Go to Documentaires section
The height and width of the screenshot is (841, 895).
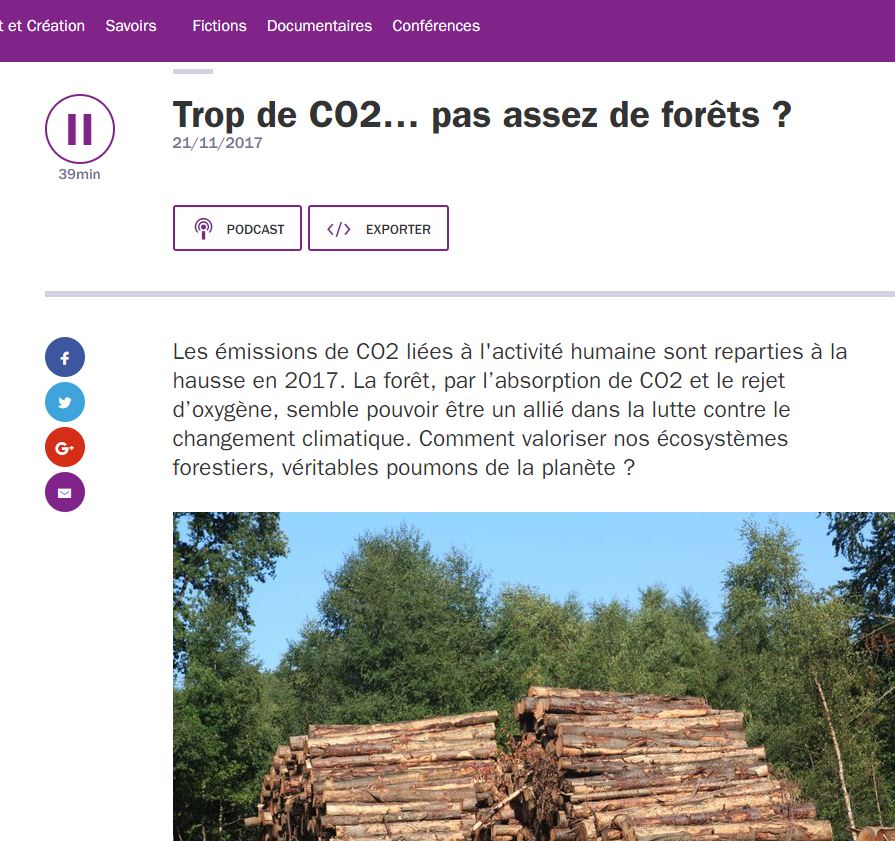320,26
